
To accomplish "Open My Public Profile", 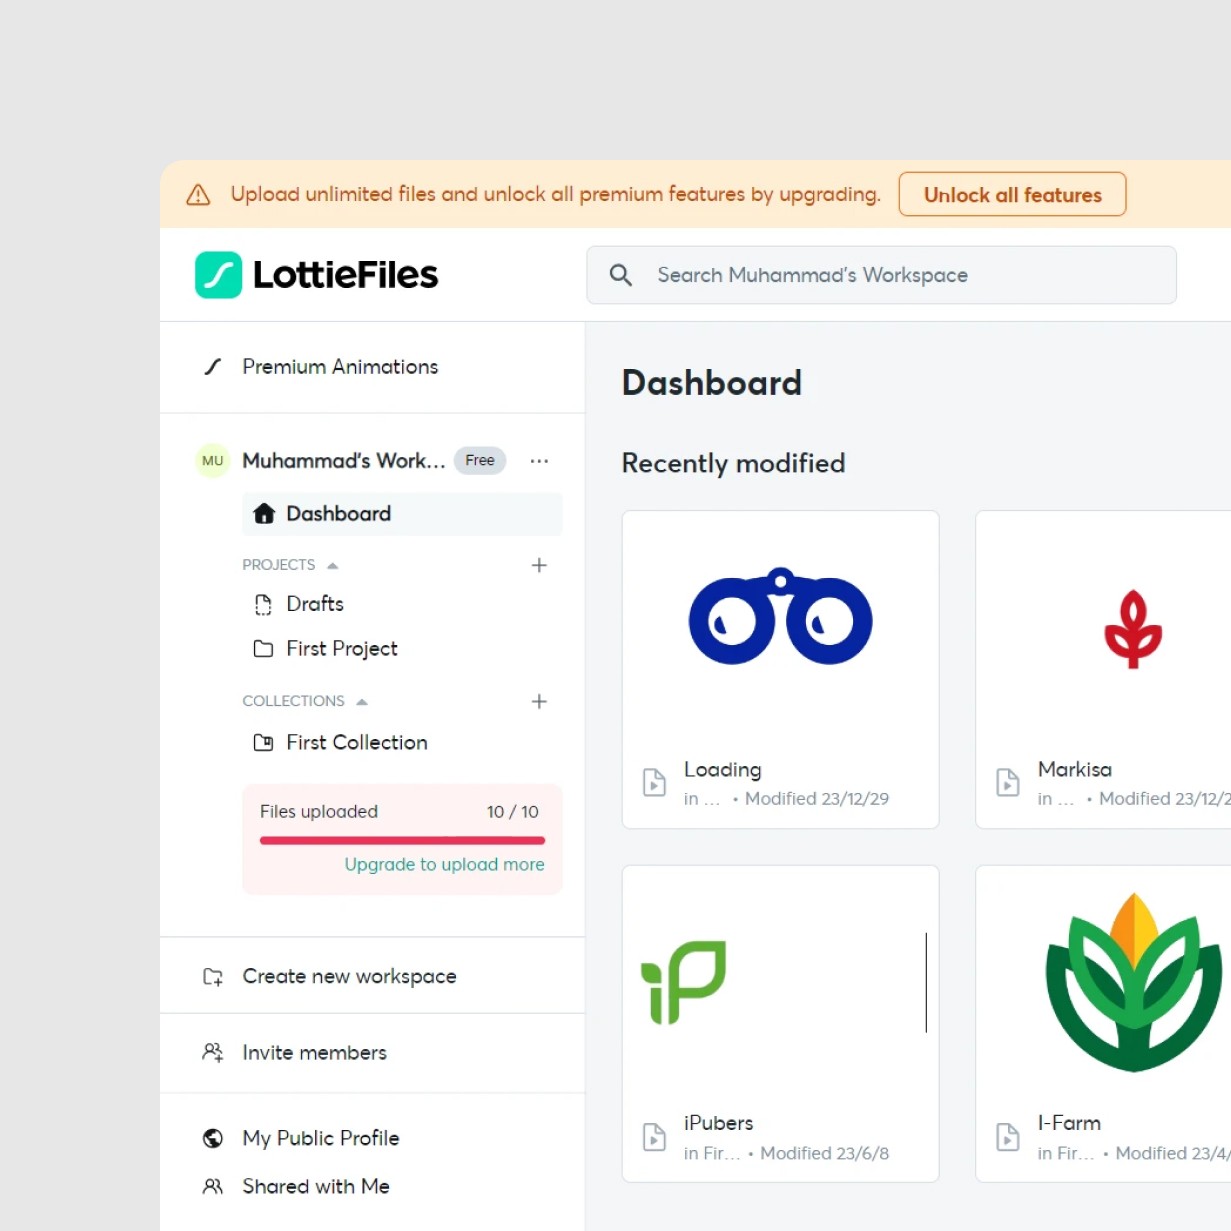I will pos(320,1138).
